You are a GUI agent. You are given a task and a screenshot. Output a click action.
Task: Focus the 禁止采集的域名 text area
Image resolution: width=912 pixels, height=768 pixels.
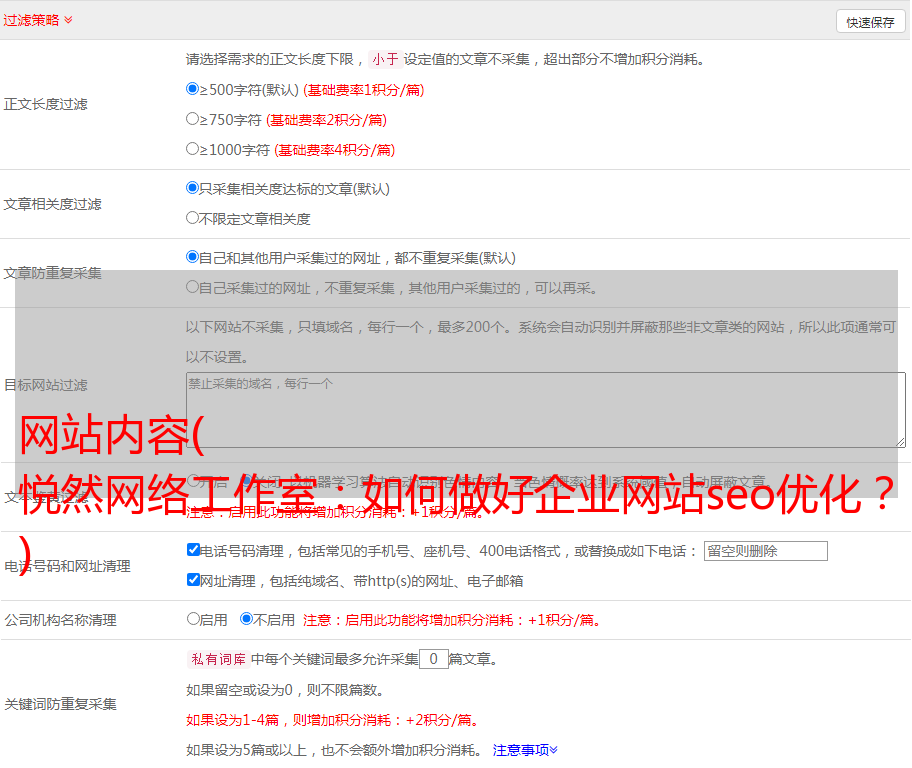point(546,410)
